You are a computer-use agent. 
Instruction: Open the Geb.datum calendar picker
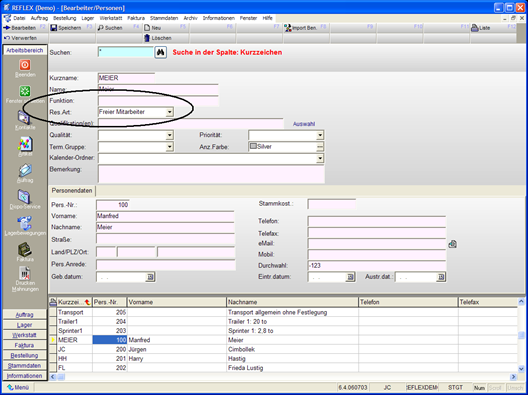[151, 277]
